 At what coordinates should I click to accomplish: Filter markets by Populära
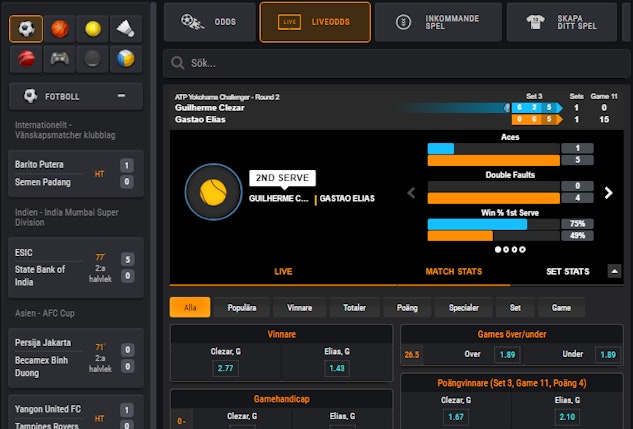coord(242,308)
